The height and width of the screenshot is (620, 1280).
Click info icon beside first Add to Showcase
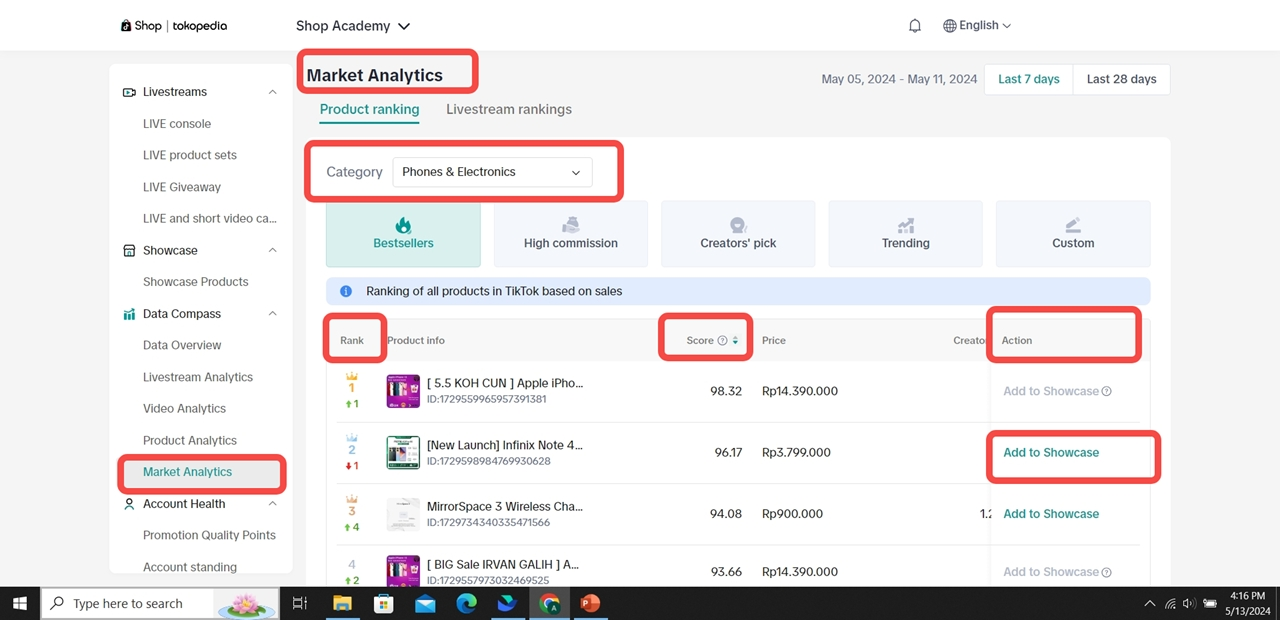pos(1106,392)
